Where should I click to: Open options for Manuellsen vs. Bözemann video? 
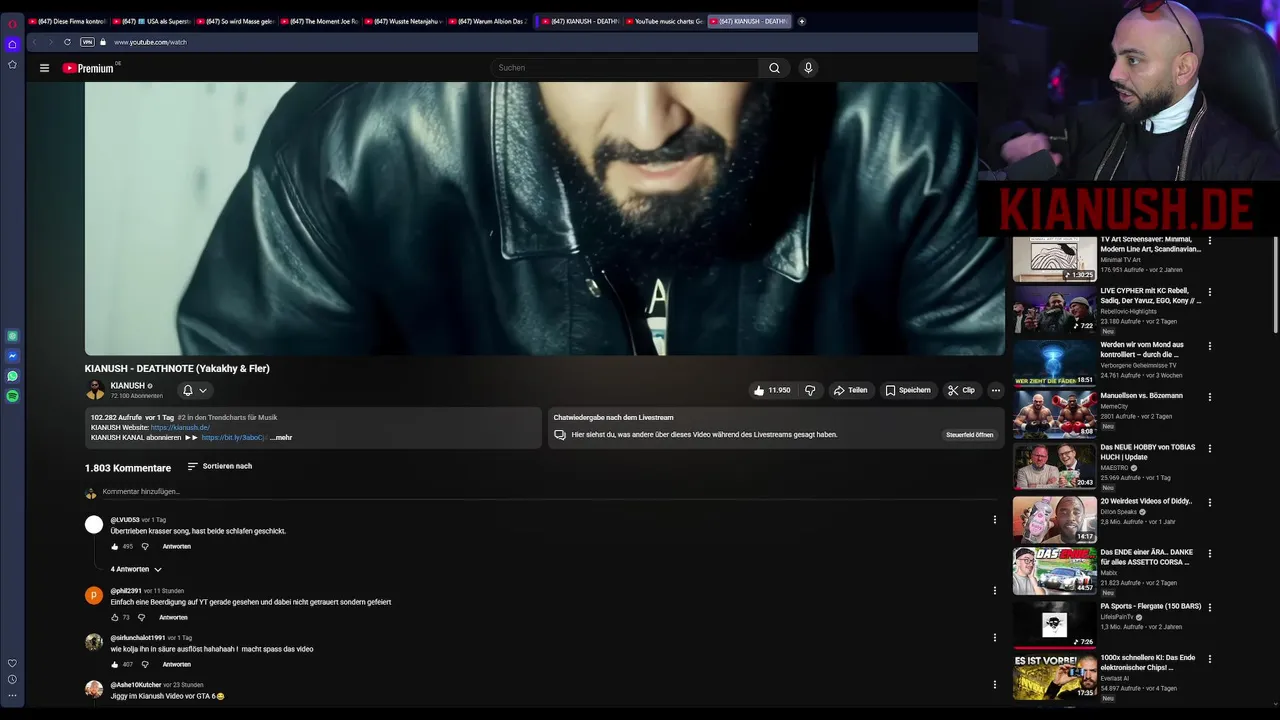click(1209, 397)
